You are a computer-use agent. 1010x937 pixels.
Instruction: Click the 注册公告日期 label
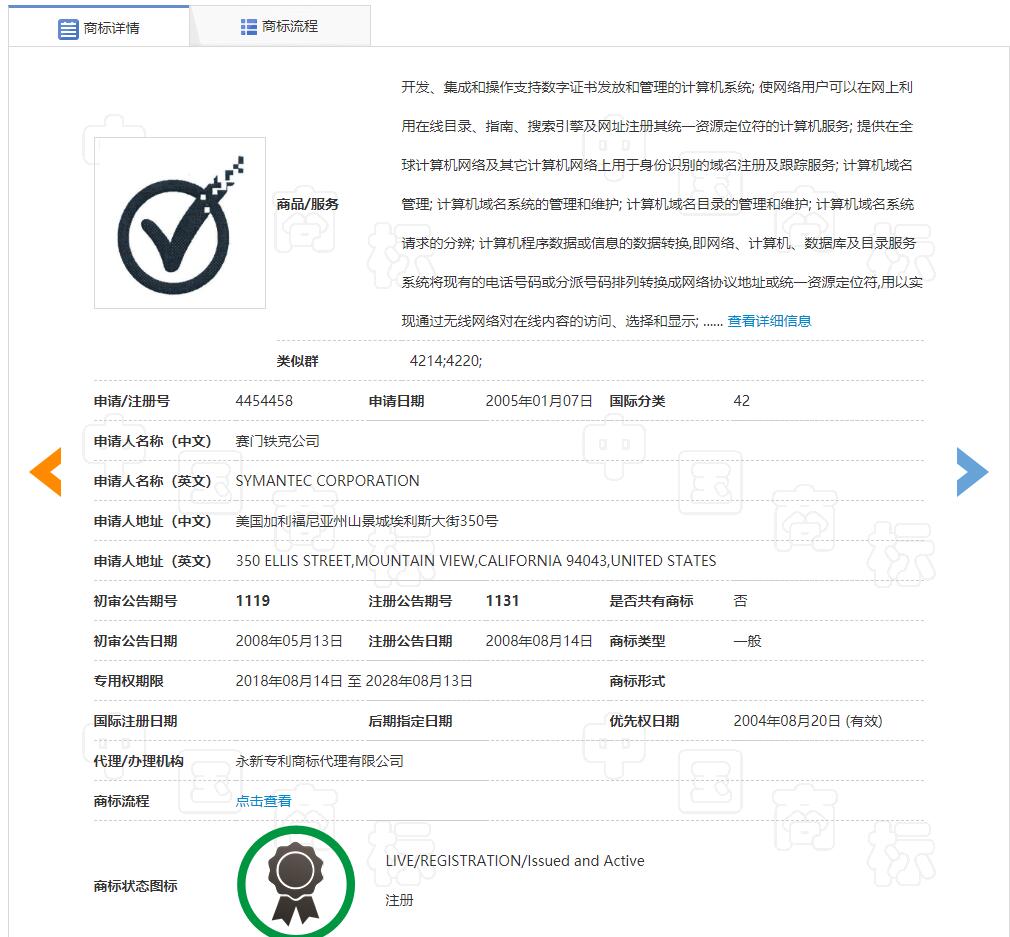tap(410, 641)
